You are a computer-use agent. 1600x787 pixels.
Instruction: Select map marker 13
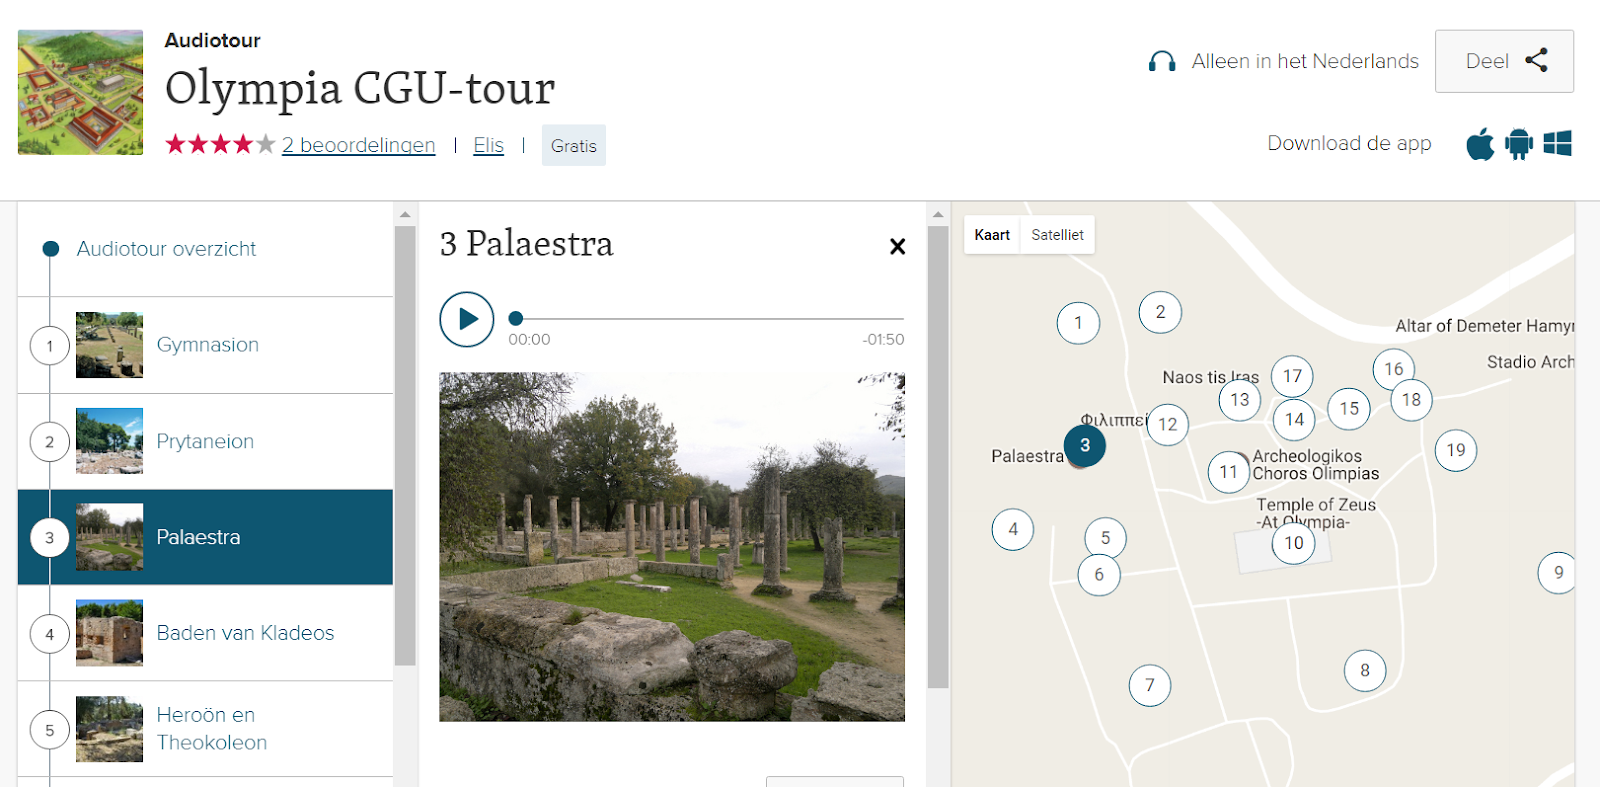point(1240,400)
